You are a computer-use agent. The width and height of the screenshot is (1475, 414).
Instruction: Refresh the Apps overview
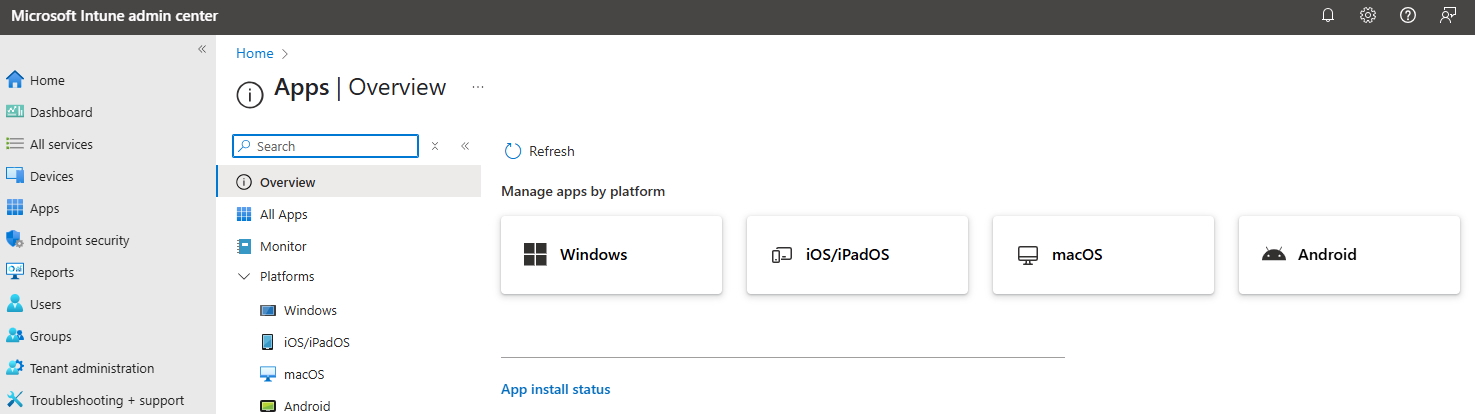(540, 151)
